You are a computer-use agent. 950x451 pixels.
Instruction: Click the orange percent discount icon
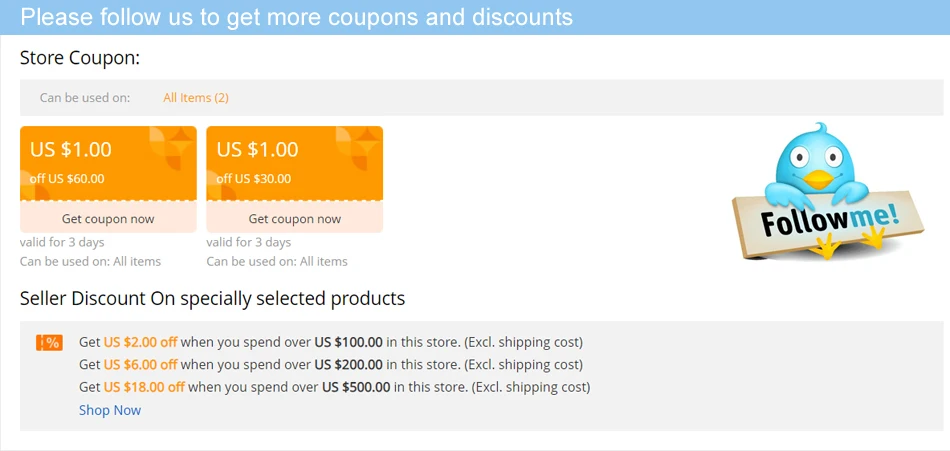49,343
